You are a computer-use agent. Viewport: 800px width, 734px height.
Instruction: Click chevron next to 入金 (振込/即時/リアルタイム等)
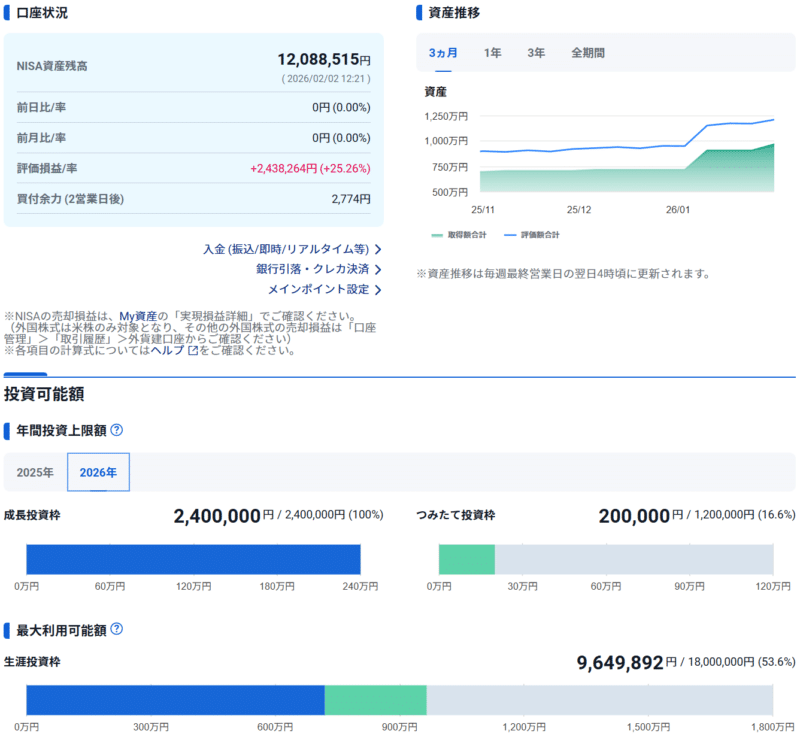pyautogui.click(x=378, y=249)
